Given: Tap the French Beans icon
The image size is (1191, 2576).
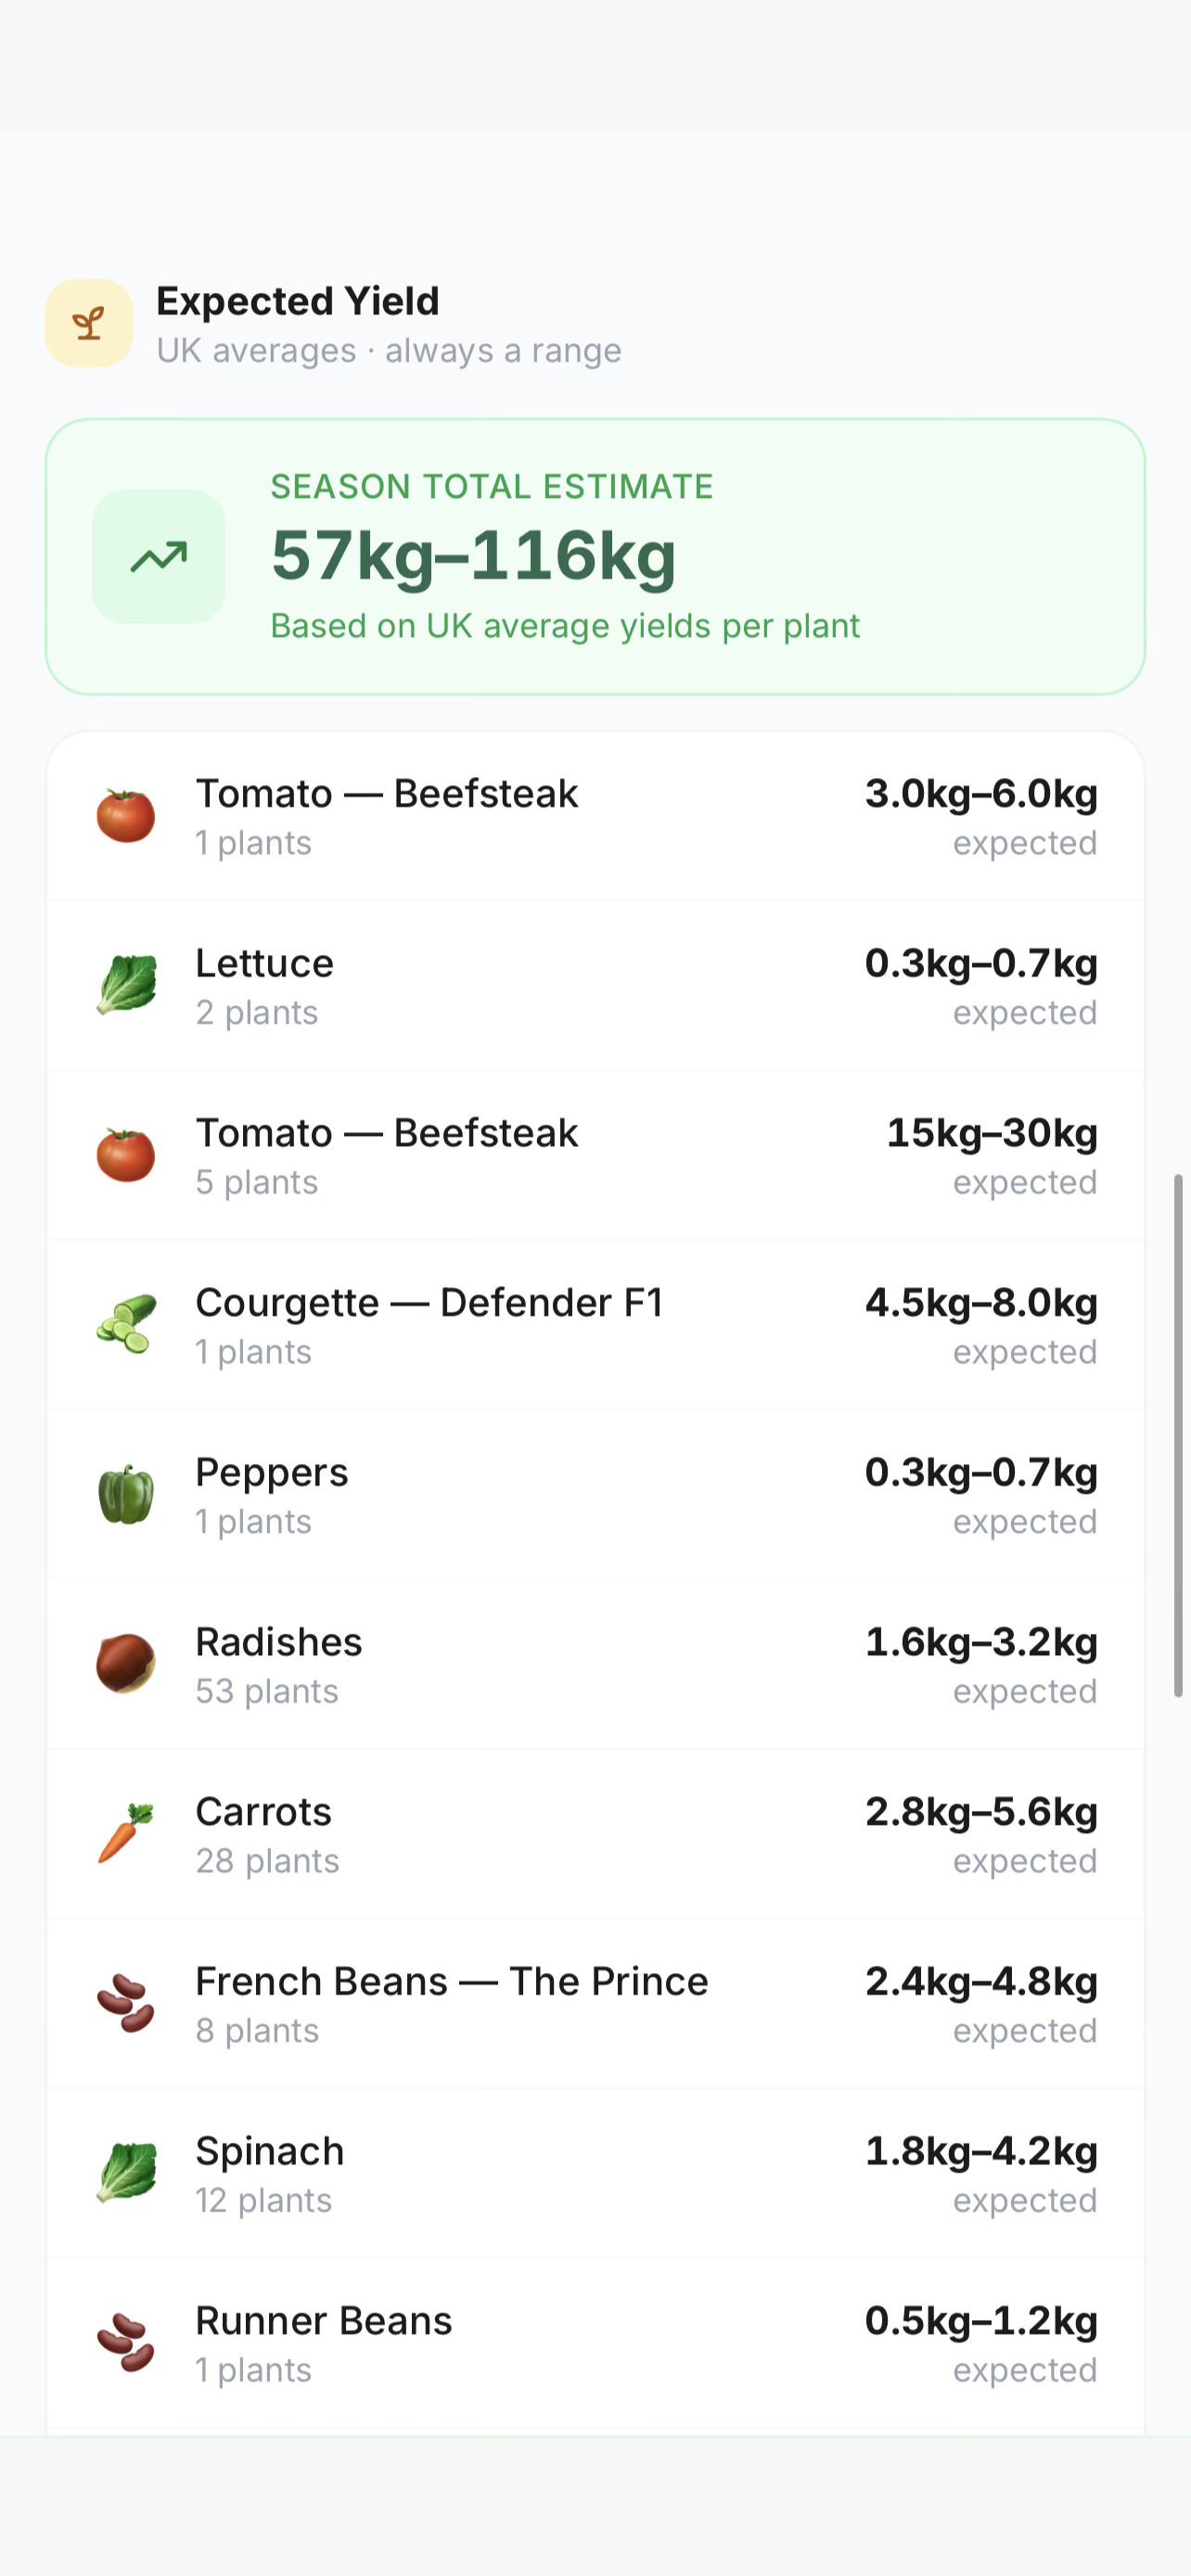Looking at the screenshot, I should click(126, 2003).
